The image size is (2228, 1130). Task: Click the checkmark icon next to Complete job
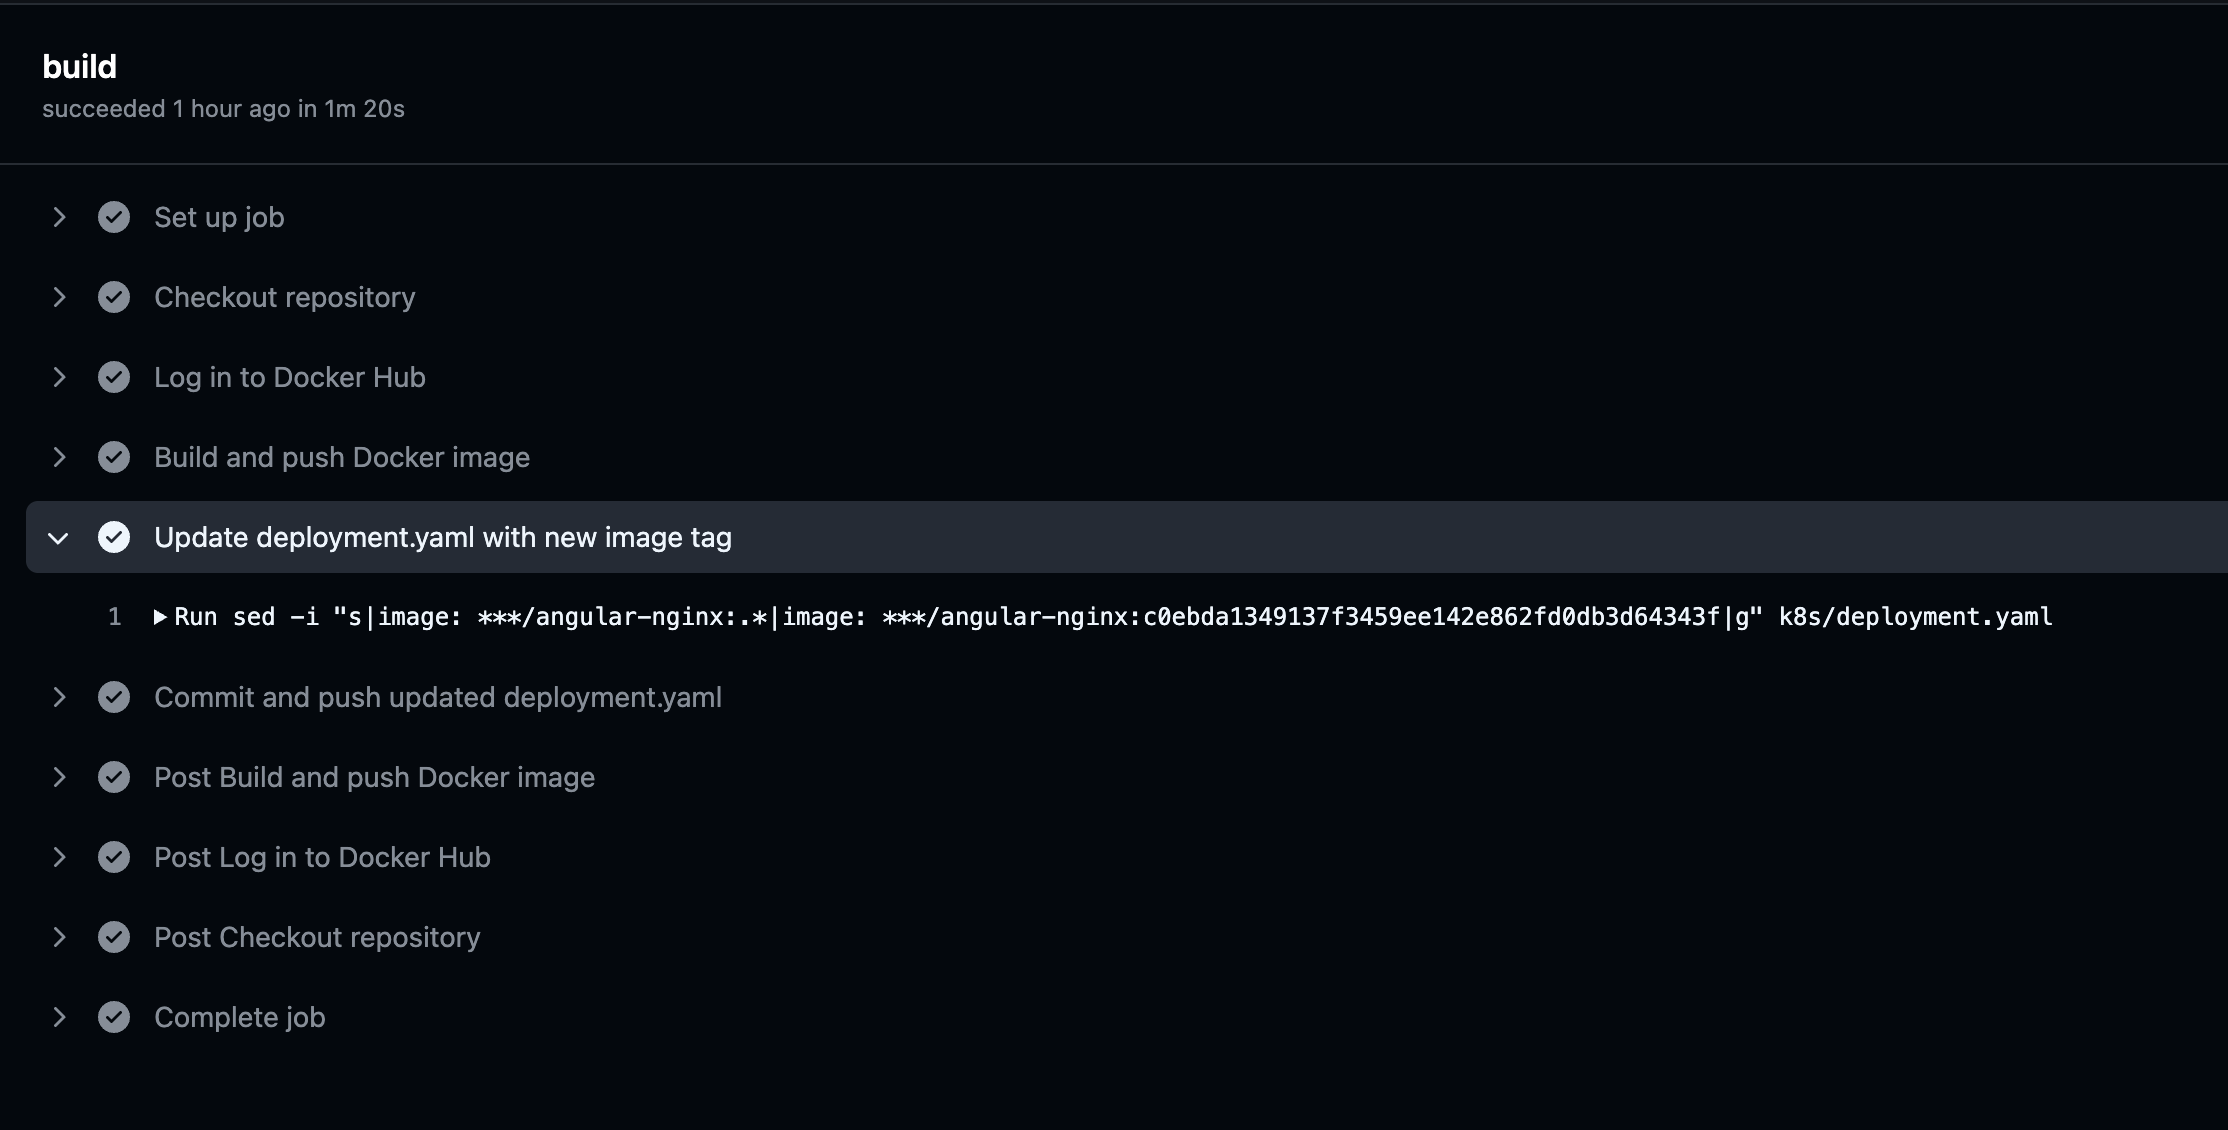[x=114, y=1017]
